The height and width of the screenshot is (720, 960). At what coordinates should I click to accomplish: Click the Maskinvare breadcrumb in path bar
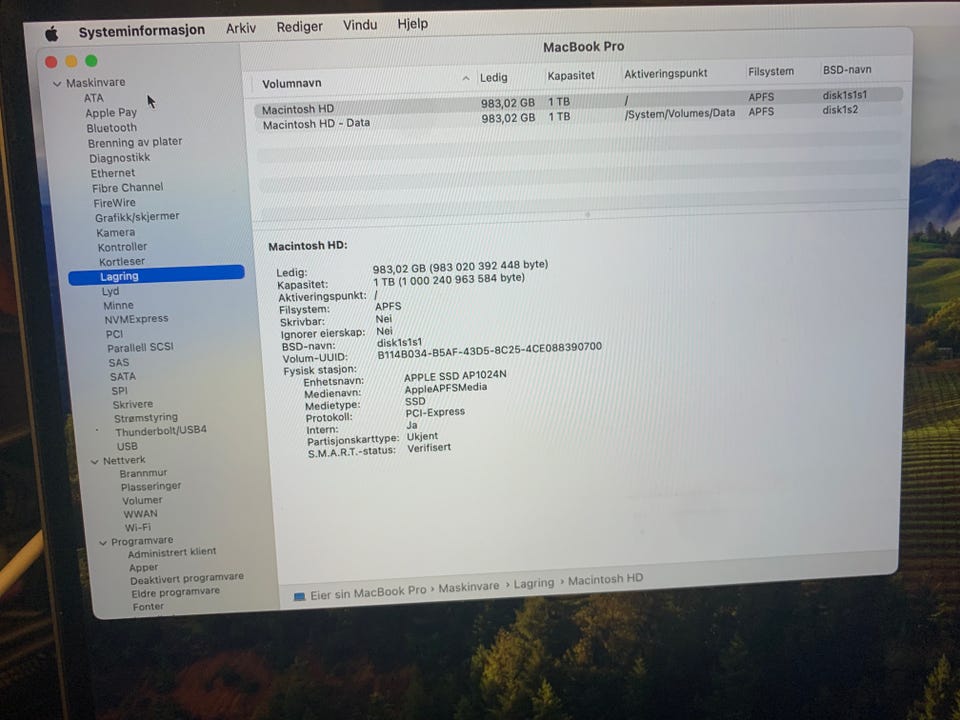click(x=468, y=587)
